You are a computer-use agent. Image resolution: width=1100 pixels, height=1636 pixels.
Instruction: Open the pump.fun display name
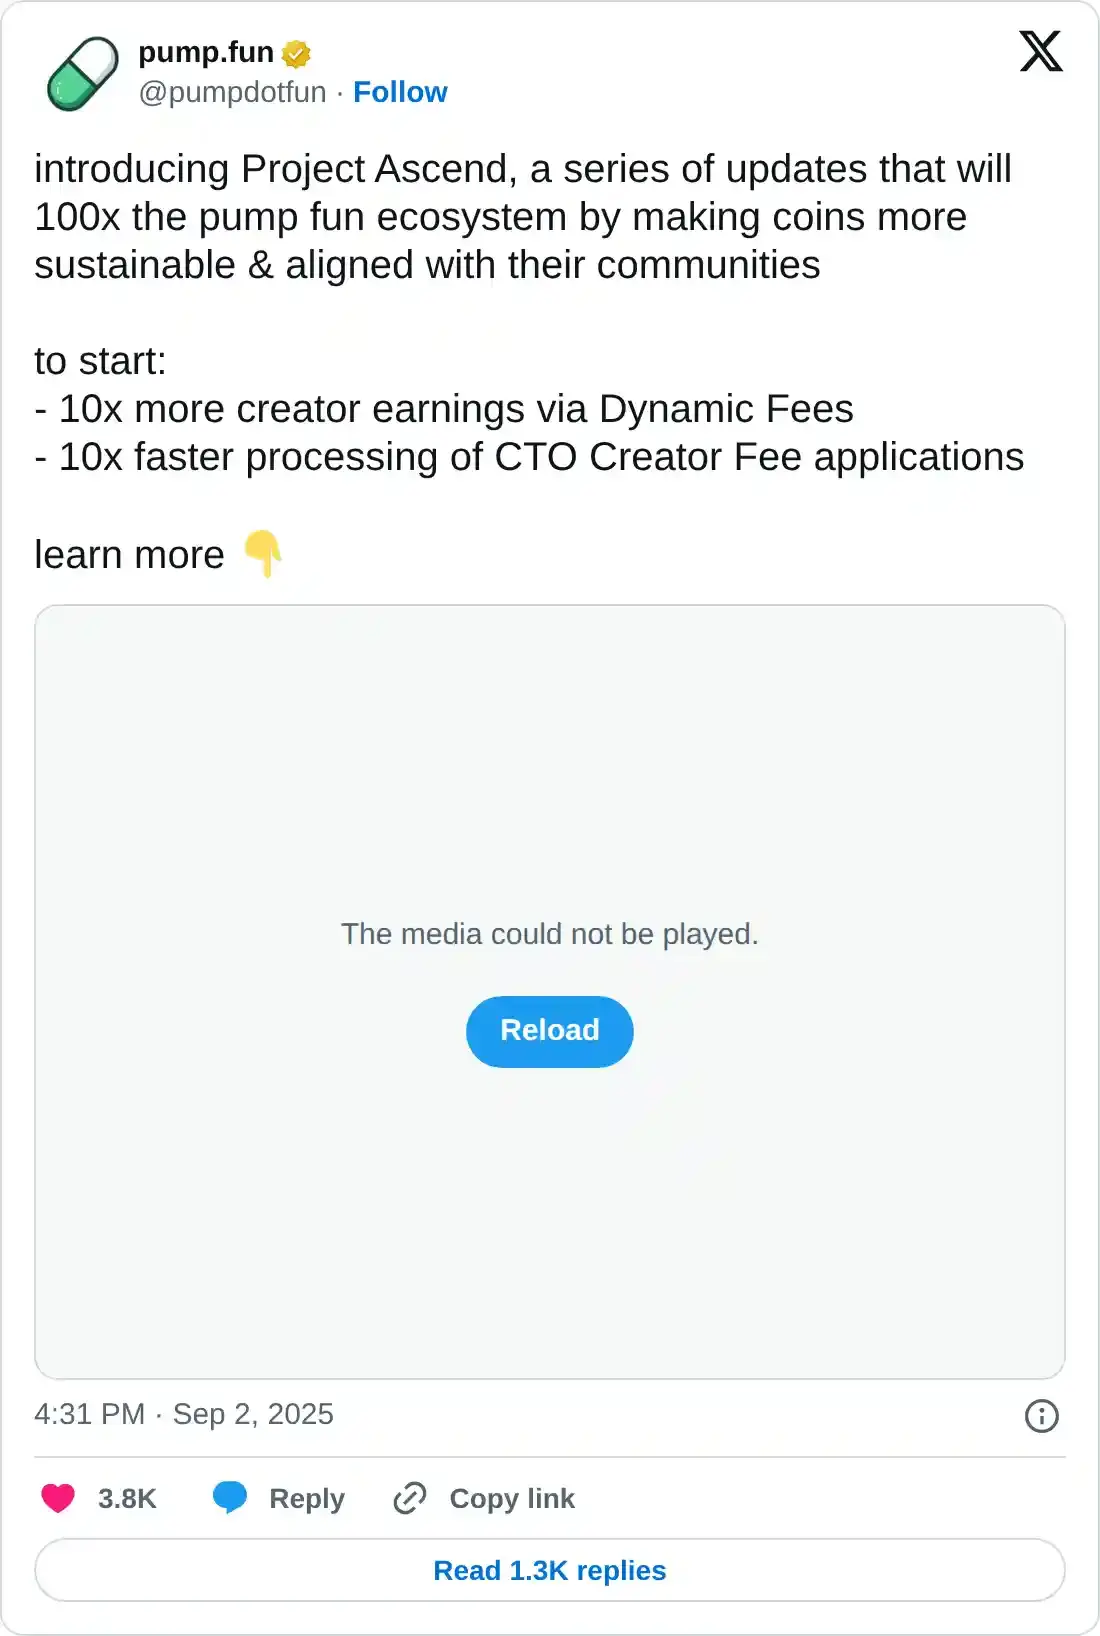click(205, 52)
